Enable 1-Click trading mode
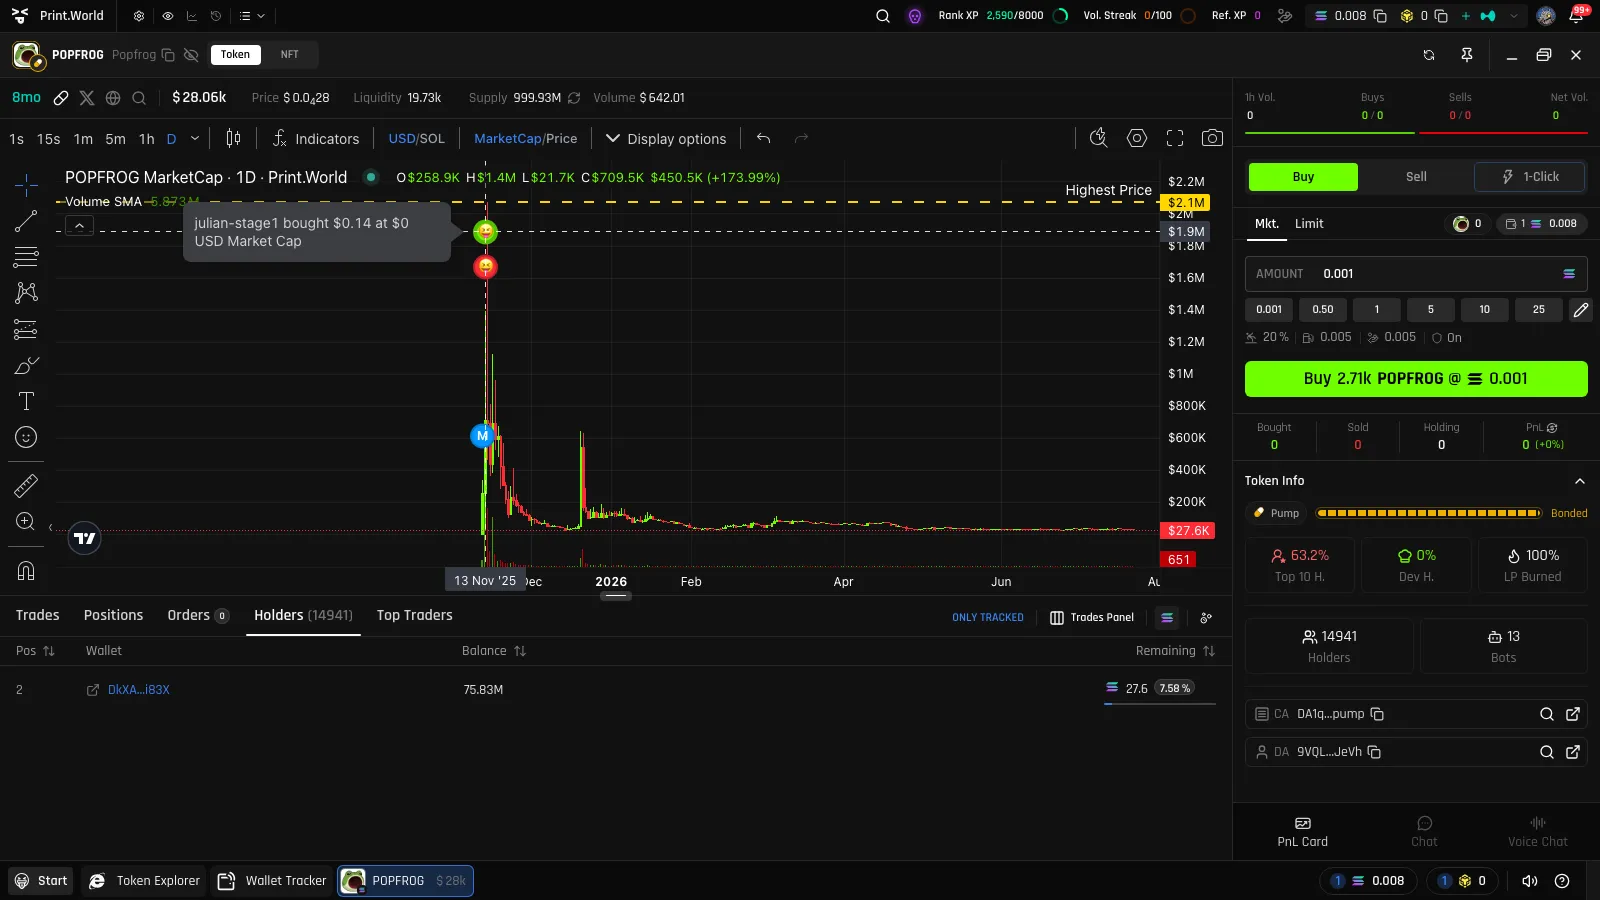The height and width of the screenshot is (900, 1600). pyautogui.click(x=1530, y=177)
